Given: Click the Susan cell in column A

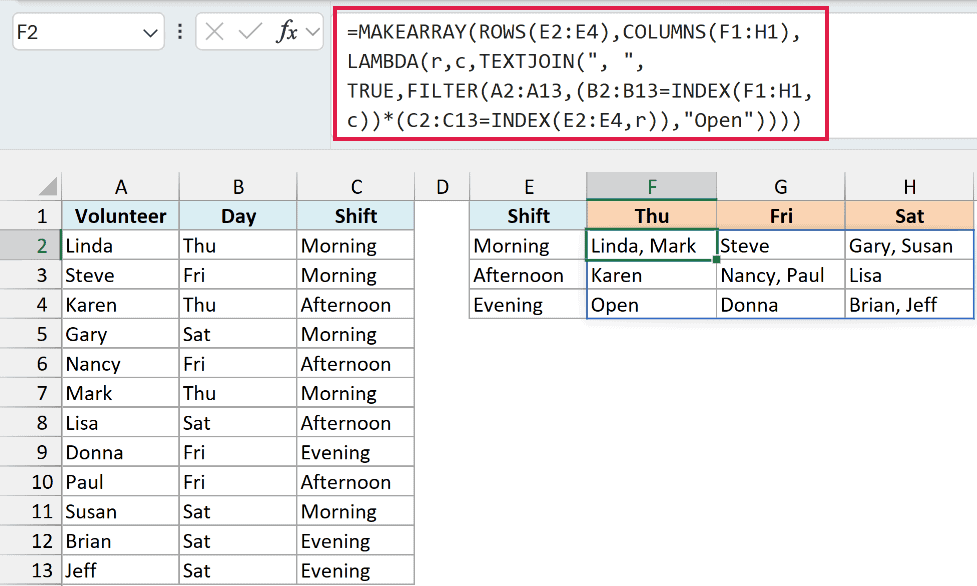Looking at the screenshot, I should pos(120,511).
